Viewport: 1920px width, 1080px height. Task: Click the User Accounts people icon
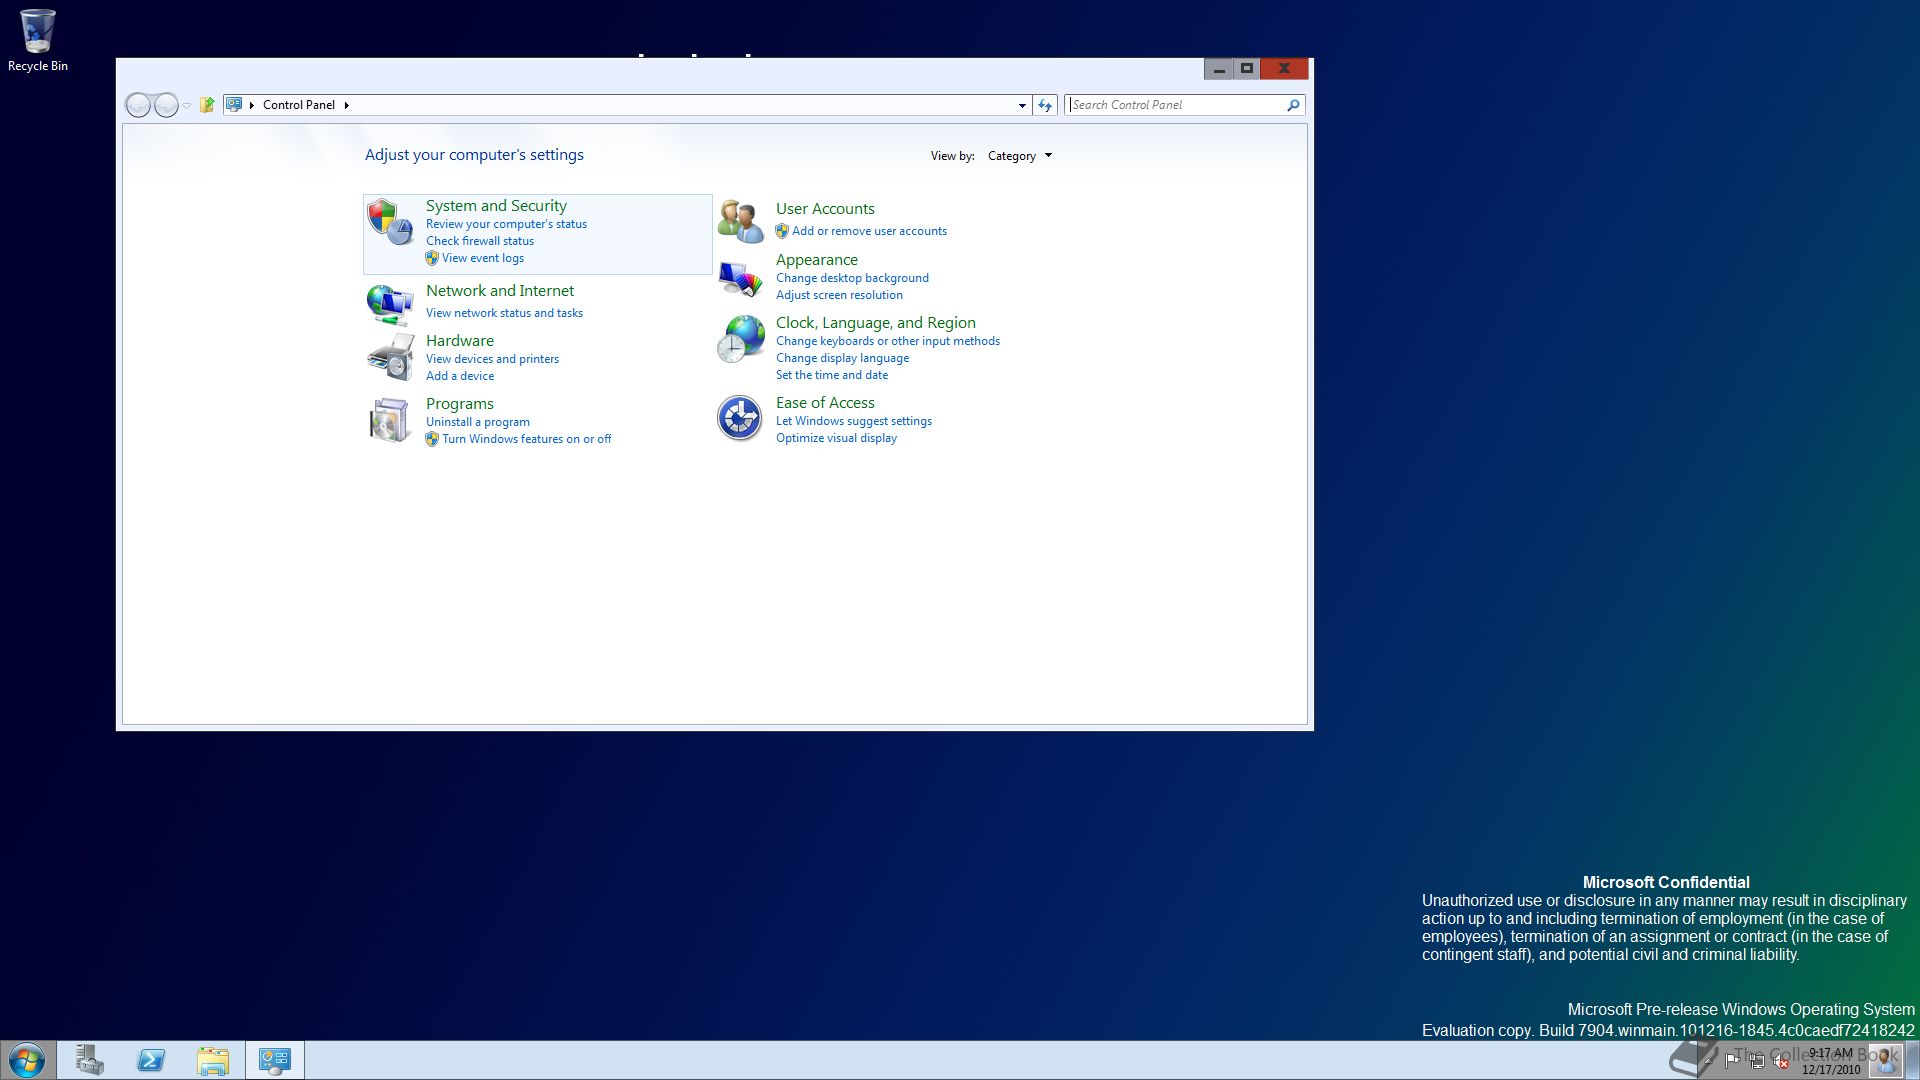pyautogui.click(x=741, y=221)
